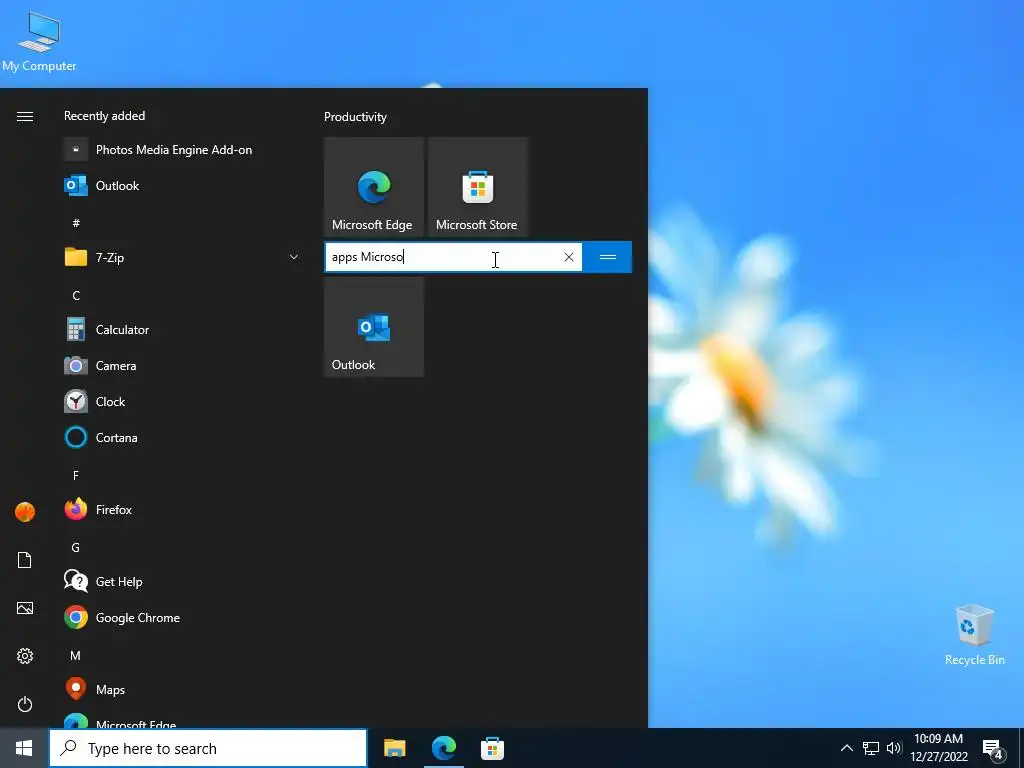This screenshot has height=768, width=1024.
Task: Open the Clock app
Action: [x=183, y=402]
